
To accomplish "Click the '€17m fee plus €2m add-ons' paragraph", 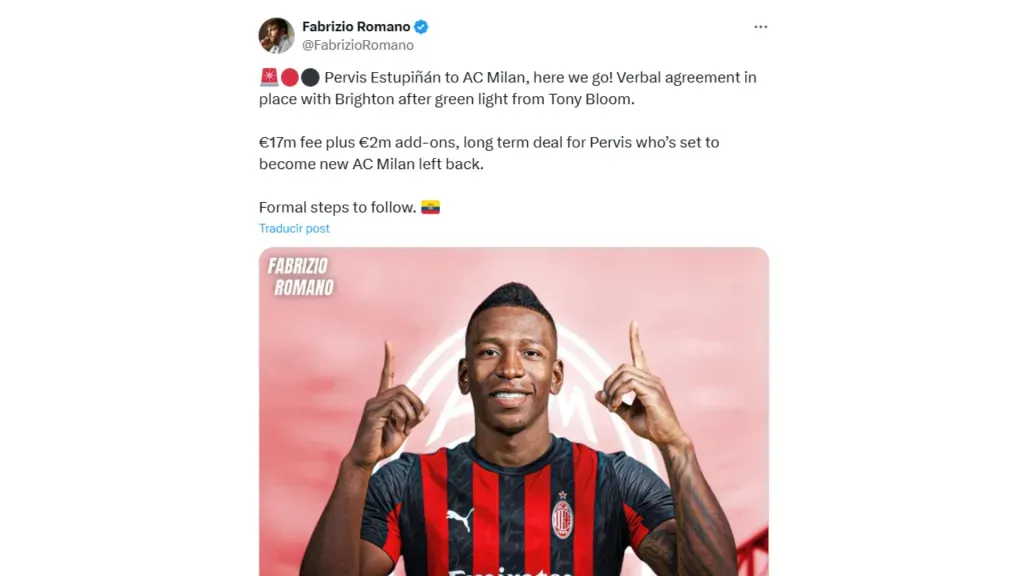I will click(488, 153).
